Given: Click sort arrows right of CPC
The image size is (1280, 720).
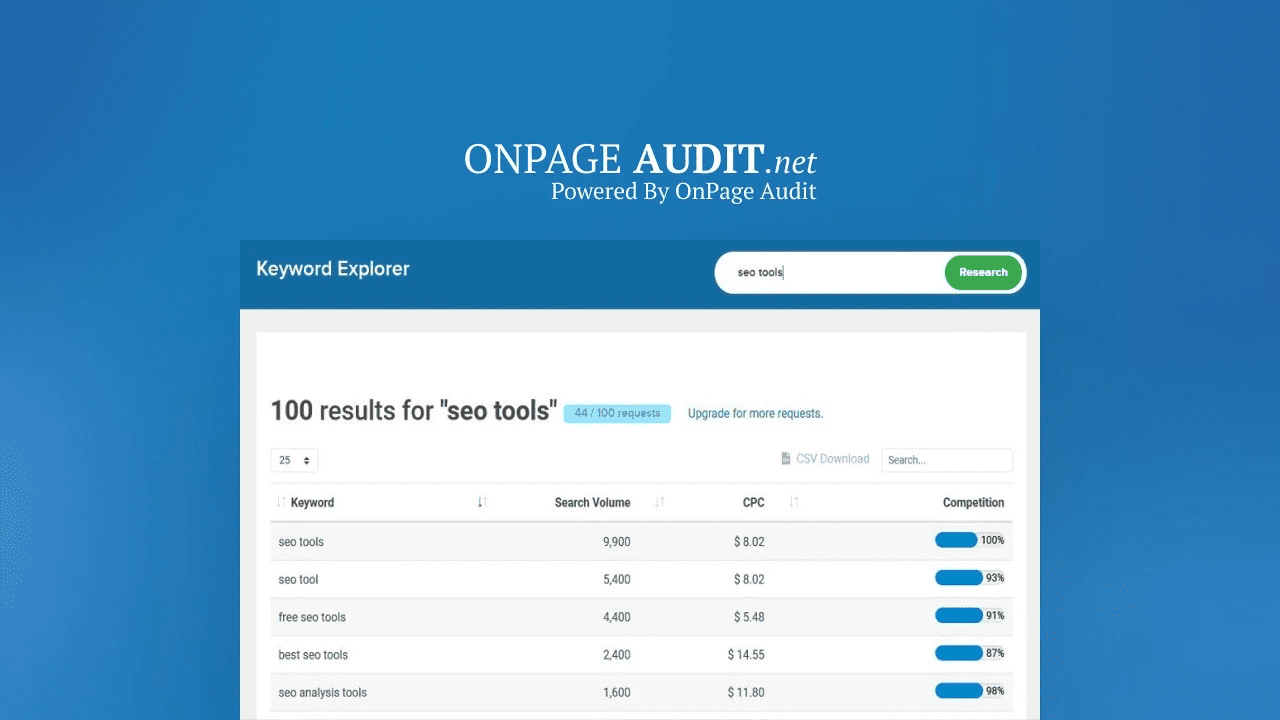Looking at the screenshot, I should (x=794, y=503).
